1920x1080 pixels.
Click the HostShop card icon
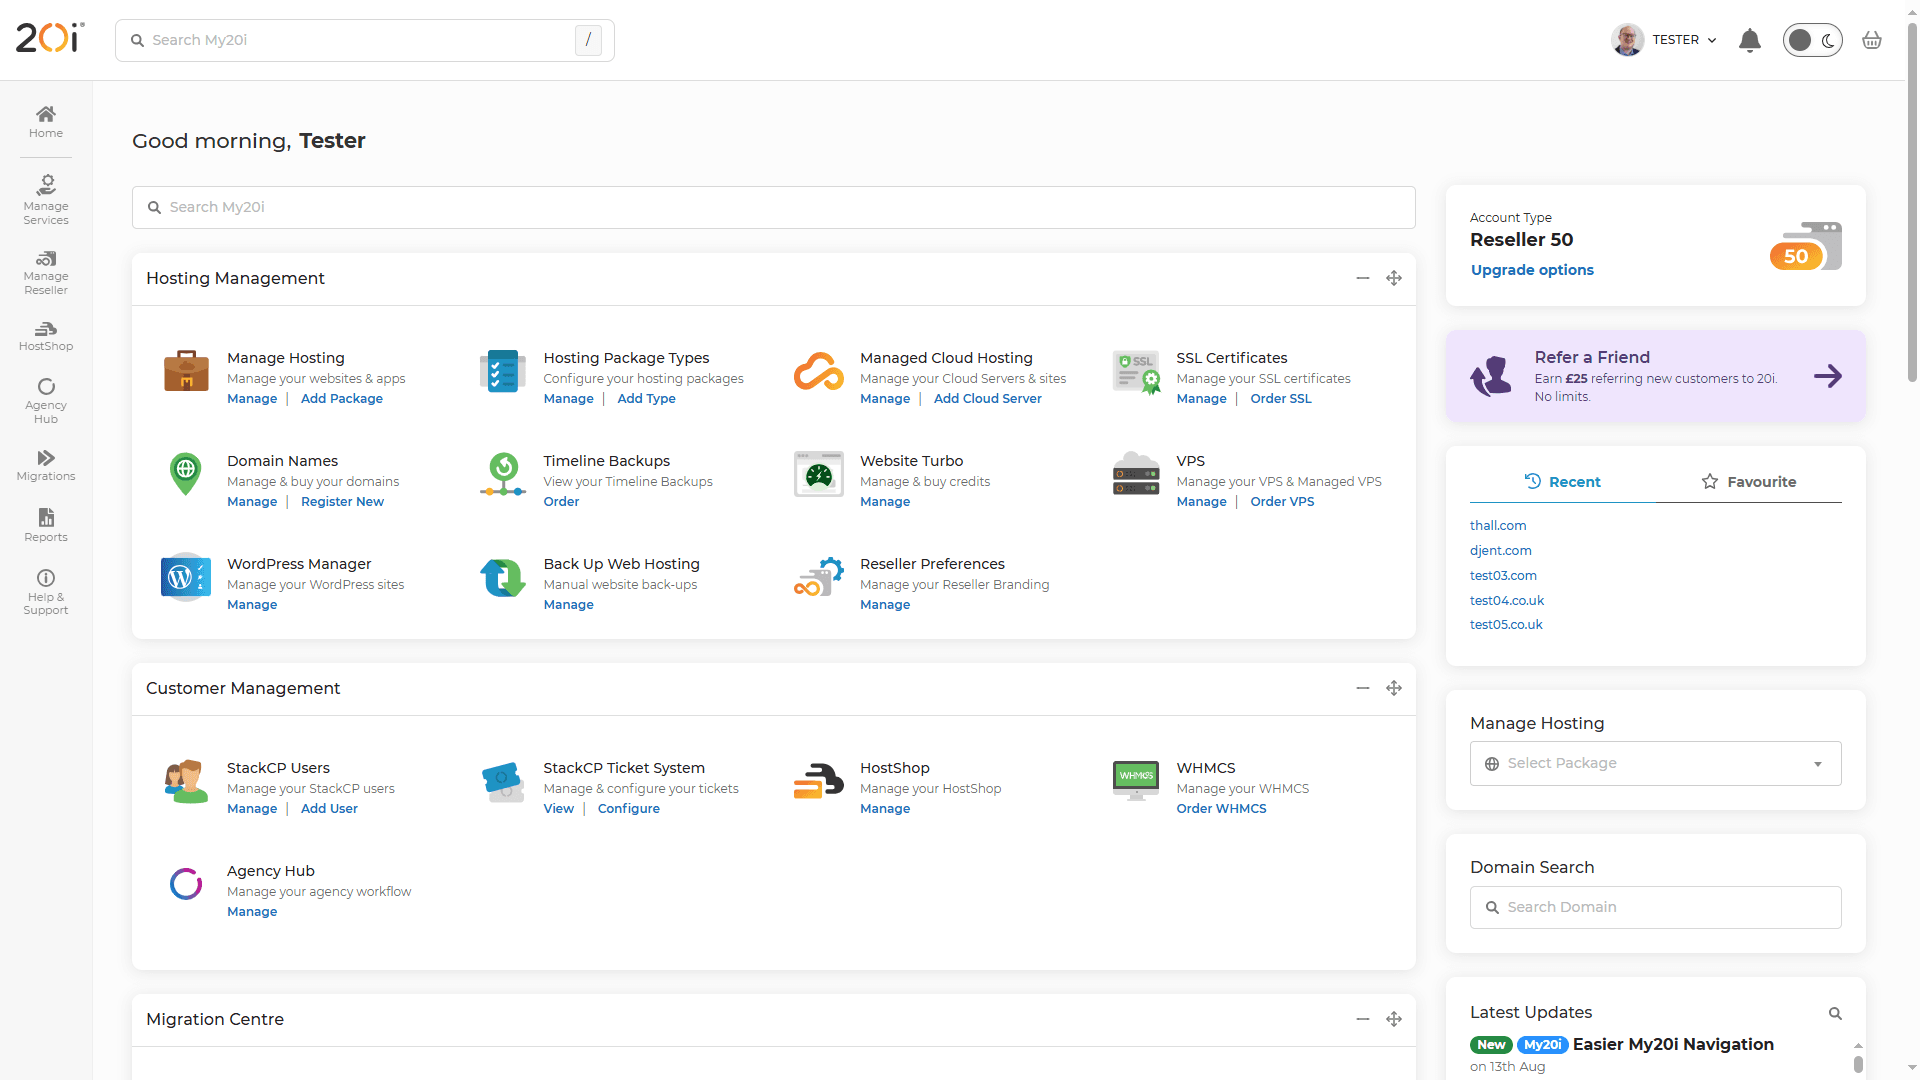tap(819, 781)
